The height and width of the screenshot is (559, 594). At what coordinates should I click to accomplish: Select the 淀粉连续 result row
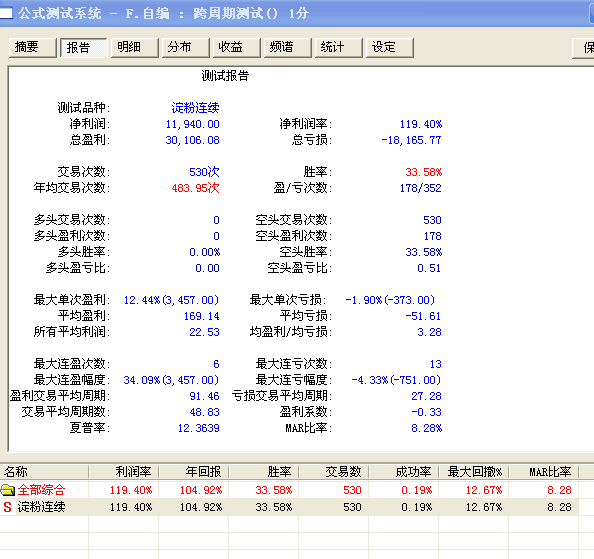click(x=289, y=507)
